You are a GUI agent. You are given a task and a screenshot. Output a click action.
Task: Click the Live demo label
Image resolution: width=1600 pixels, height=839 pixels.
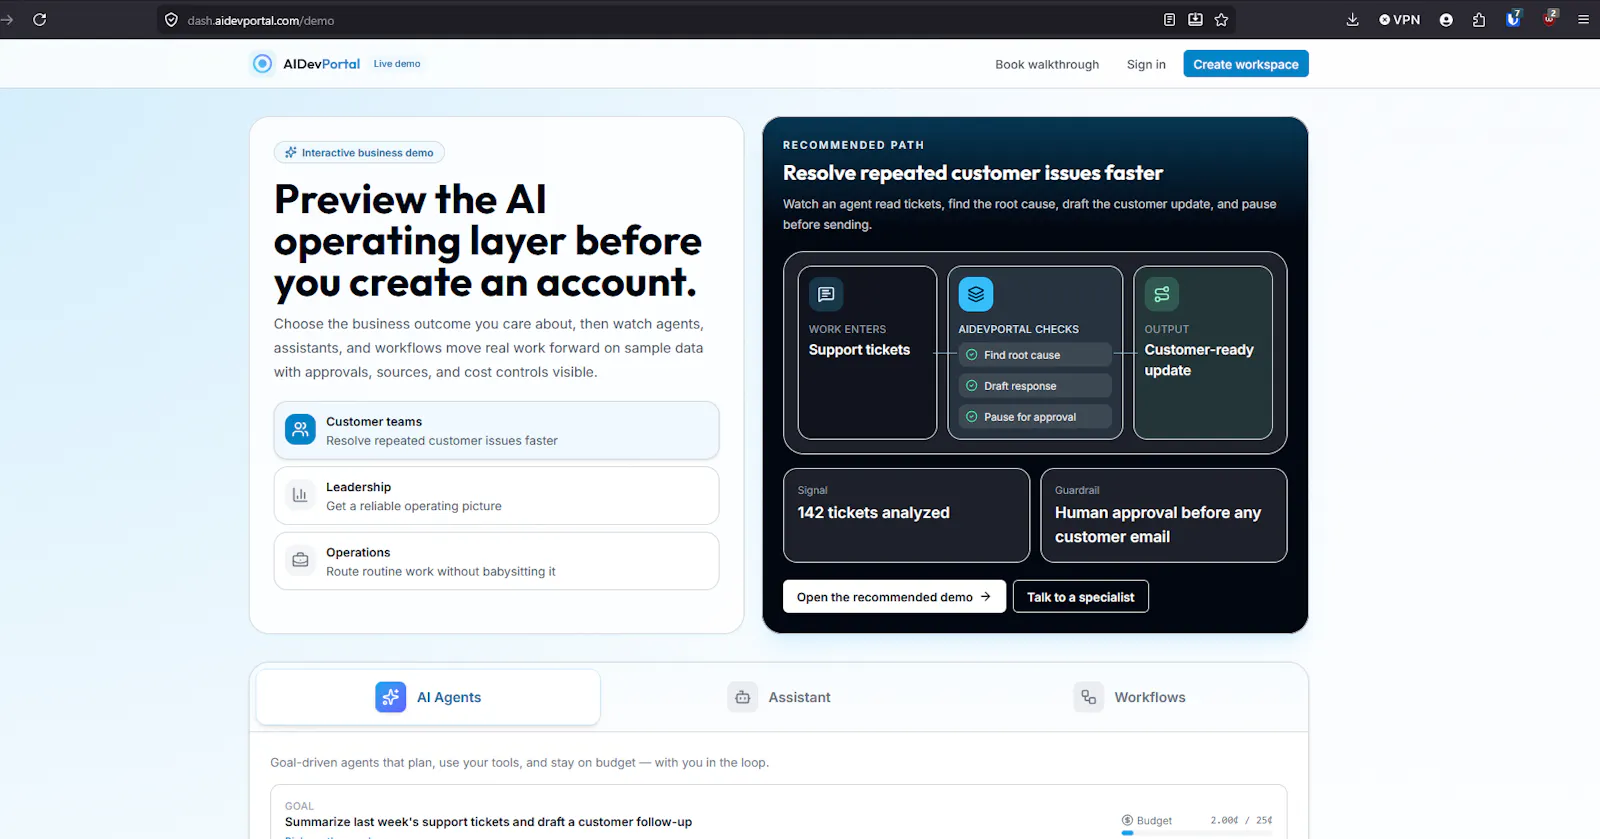(x=397, y=64)
